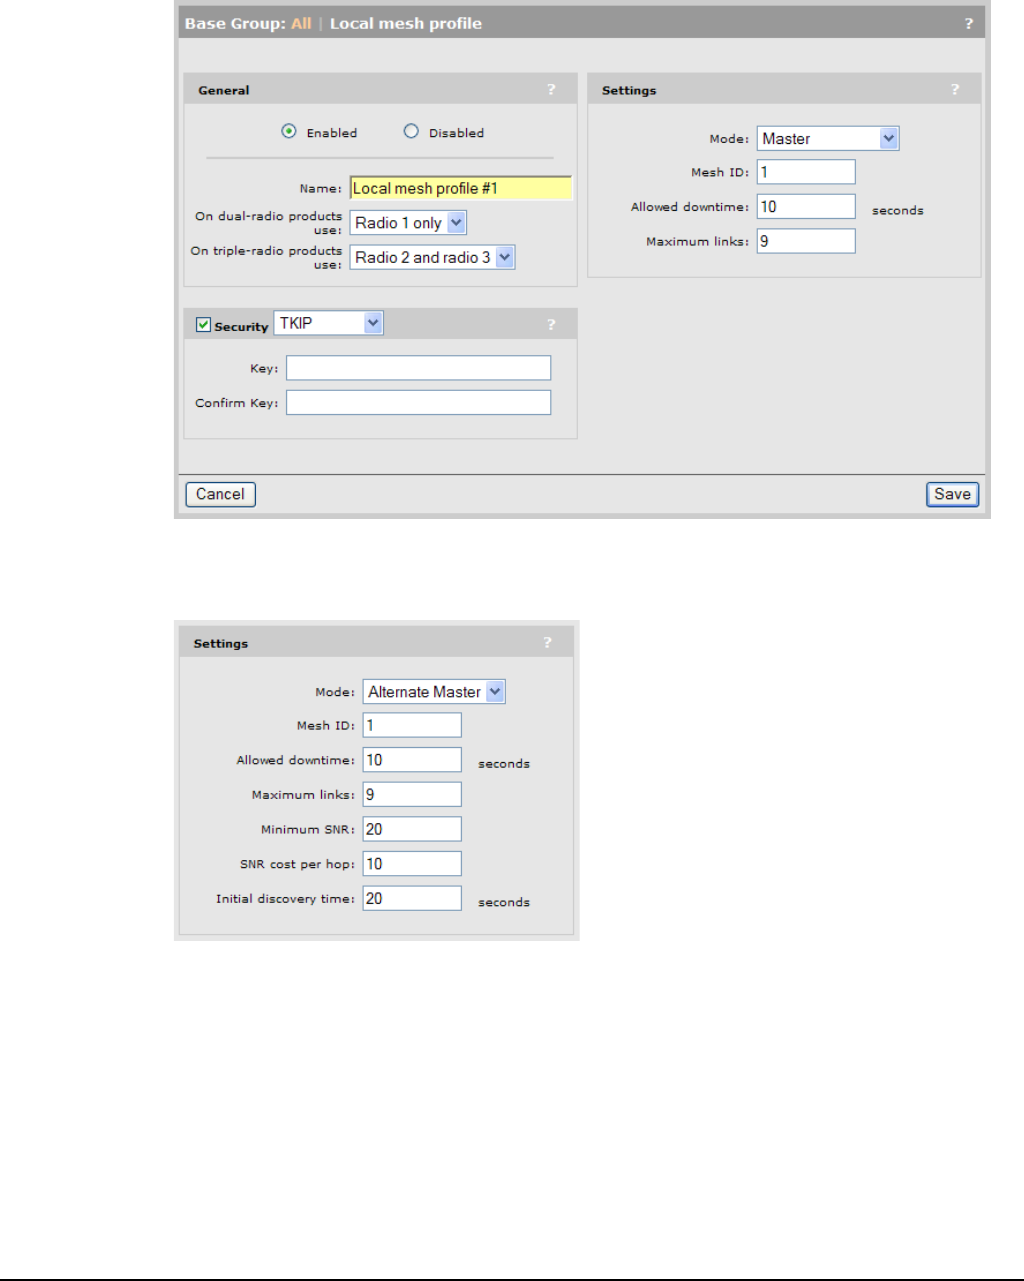Open help icon in upper Settings panel
The image size is (1024, 1281).
955,90
